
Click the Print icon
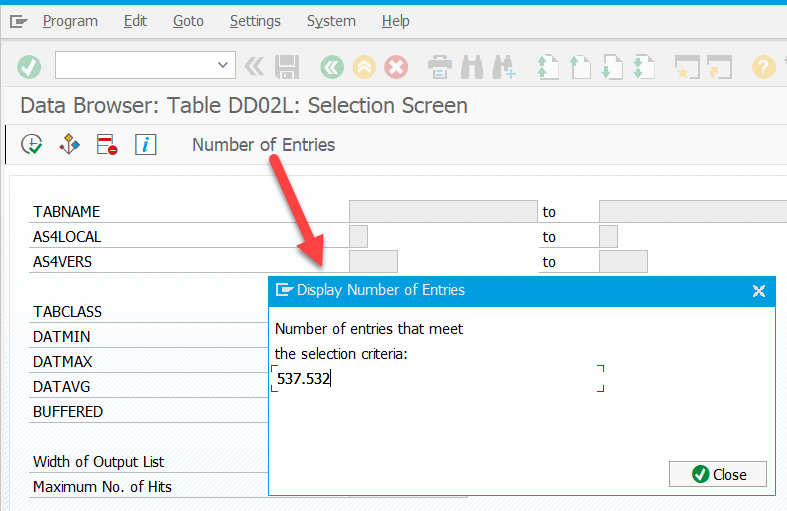click(440, 67)
